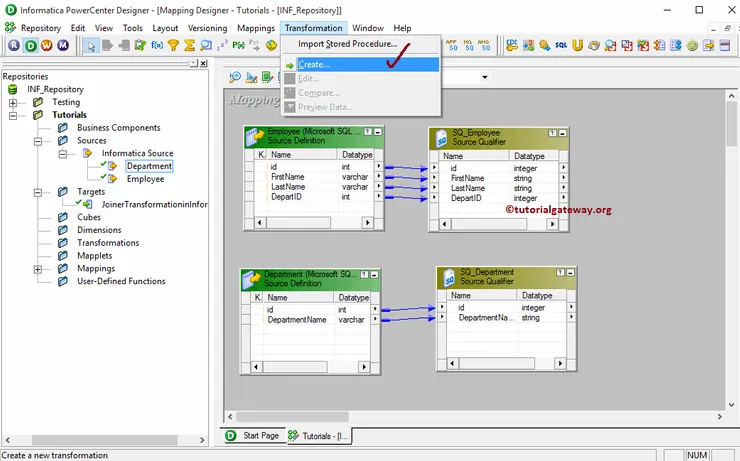Viewport: 740px width, 461px height.
Task: Toggle Employee definition's question mark button
Action: (x=368, y=132)
